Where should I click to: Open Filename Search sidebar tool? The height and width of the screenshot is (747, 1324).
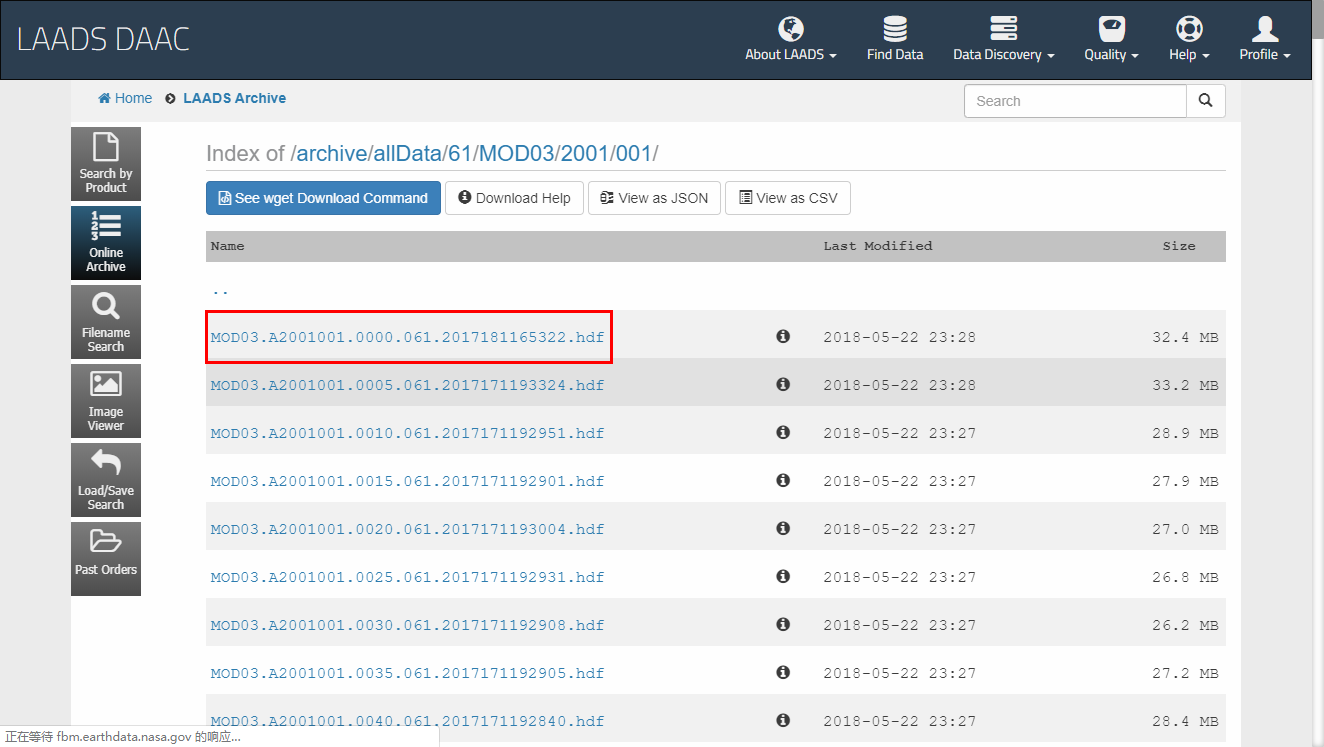(106, 322)
